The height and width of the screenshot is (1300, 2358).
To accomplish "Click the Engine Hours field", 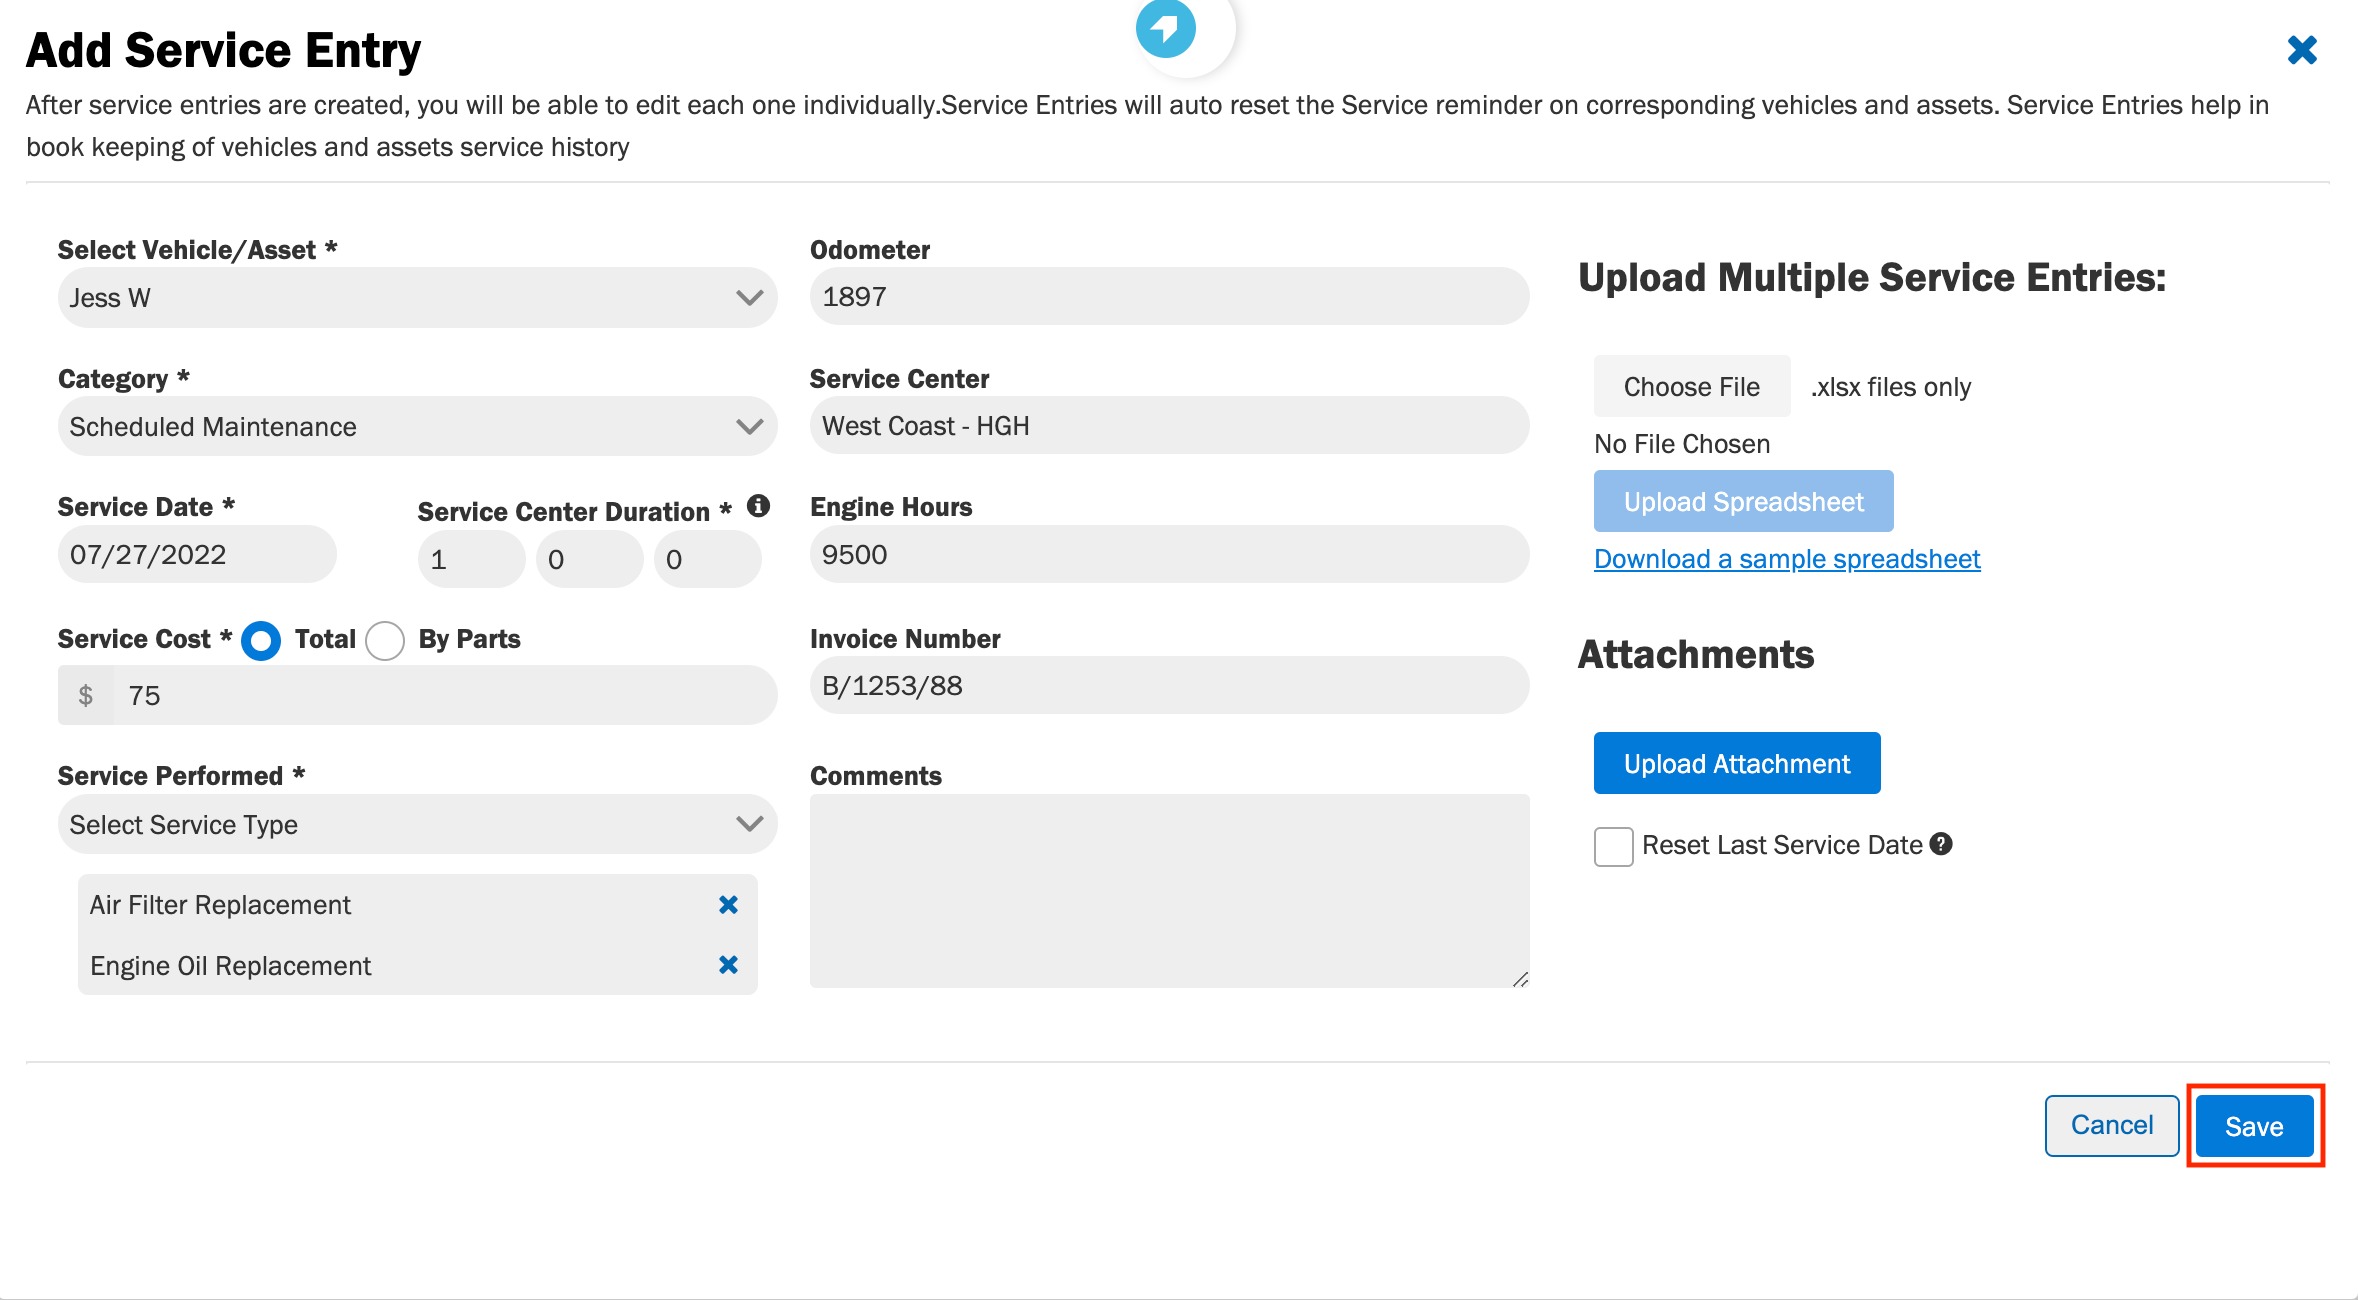I will [x=1169, y=555].
